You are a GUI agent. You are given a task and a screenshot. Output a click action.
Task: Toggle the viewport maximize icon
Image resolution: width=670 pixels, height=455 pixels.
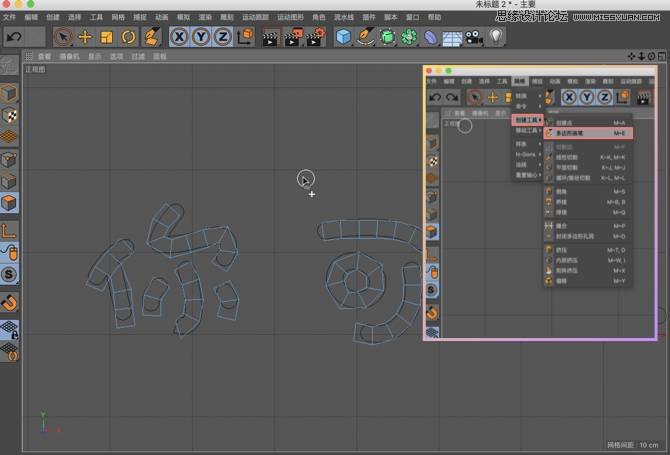click(x=662, y=56)
